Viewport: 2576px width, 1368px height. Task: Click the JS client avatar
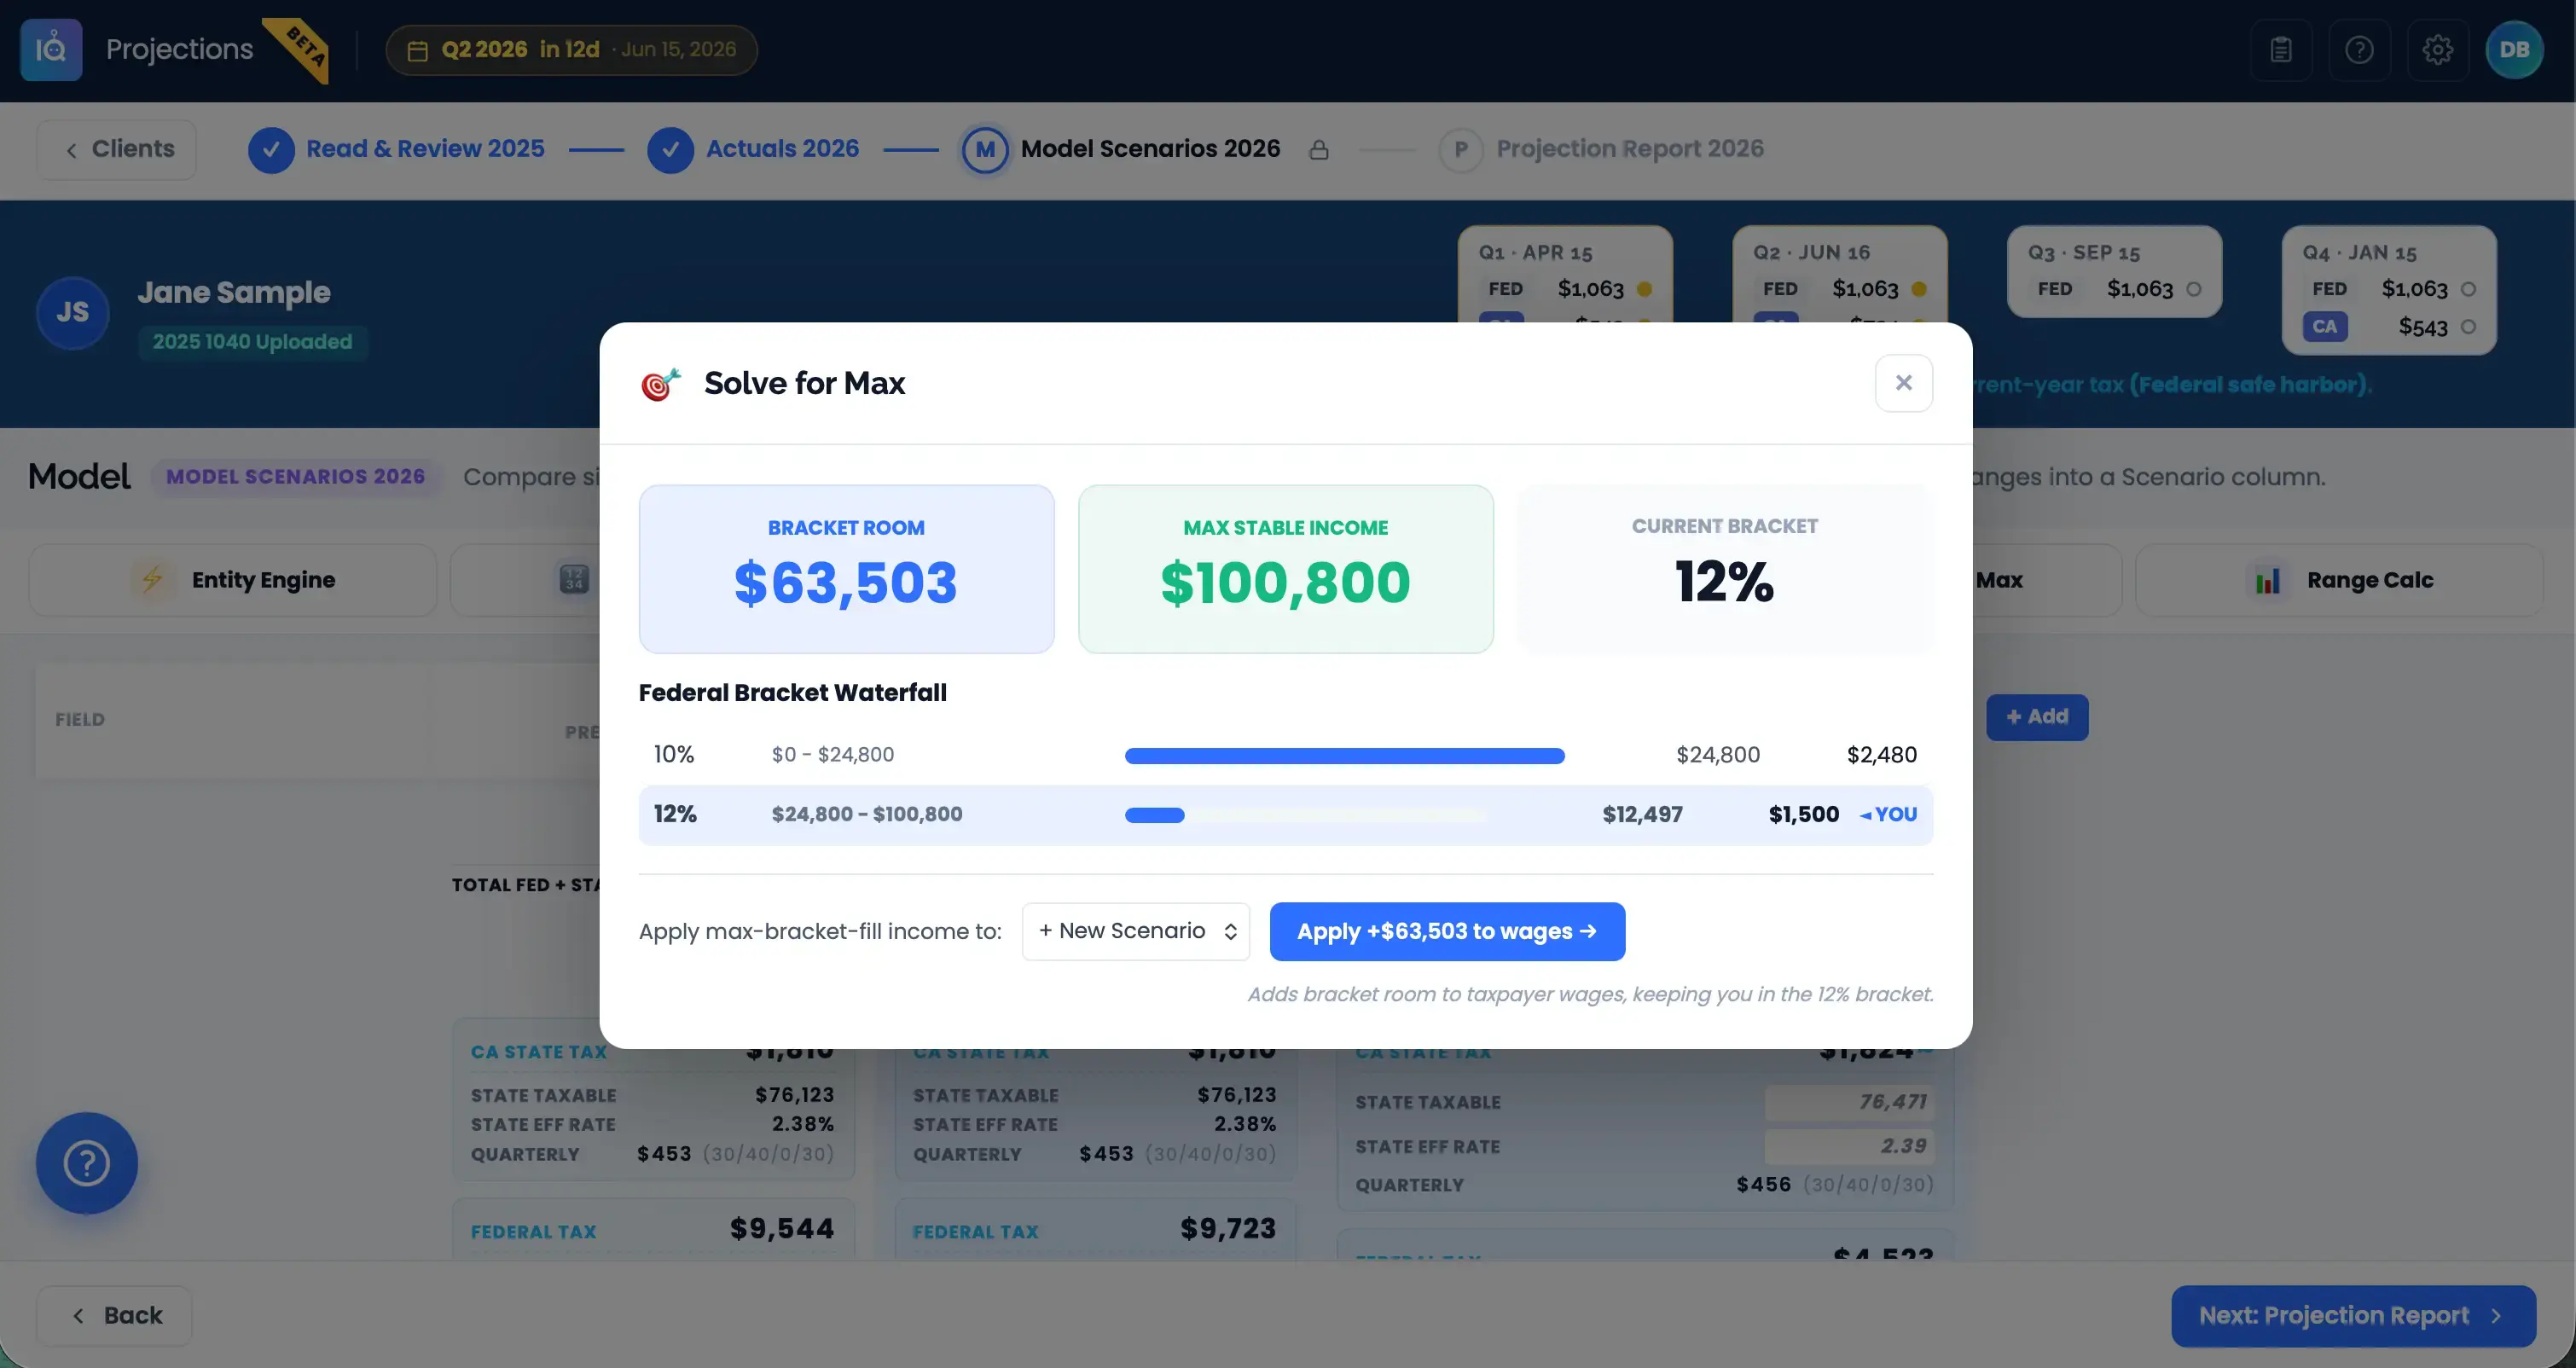(x=72, y=312)
